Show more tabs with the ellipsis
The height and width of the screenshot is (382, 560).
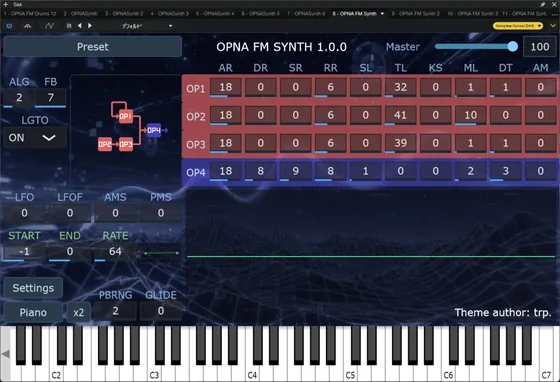coord(553,14)
